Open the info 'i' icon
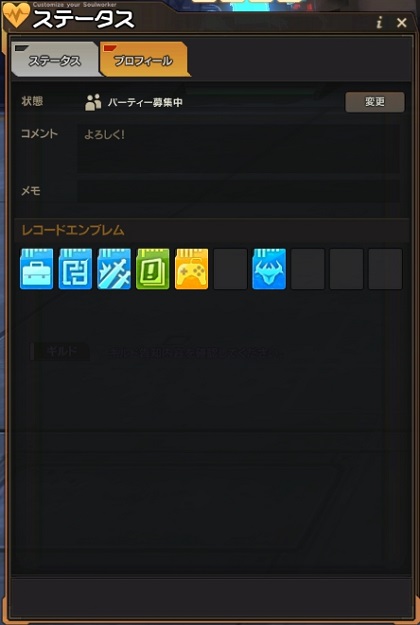420x625 pixels. (379, 23)
